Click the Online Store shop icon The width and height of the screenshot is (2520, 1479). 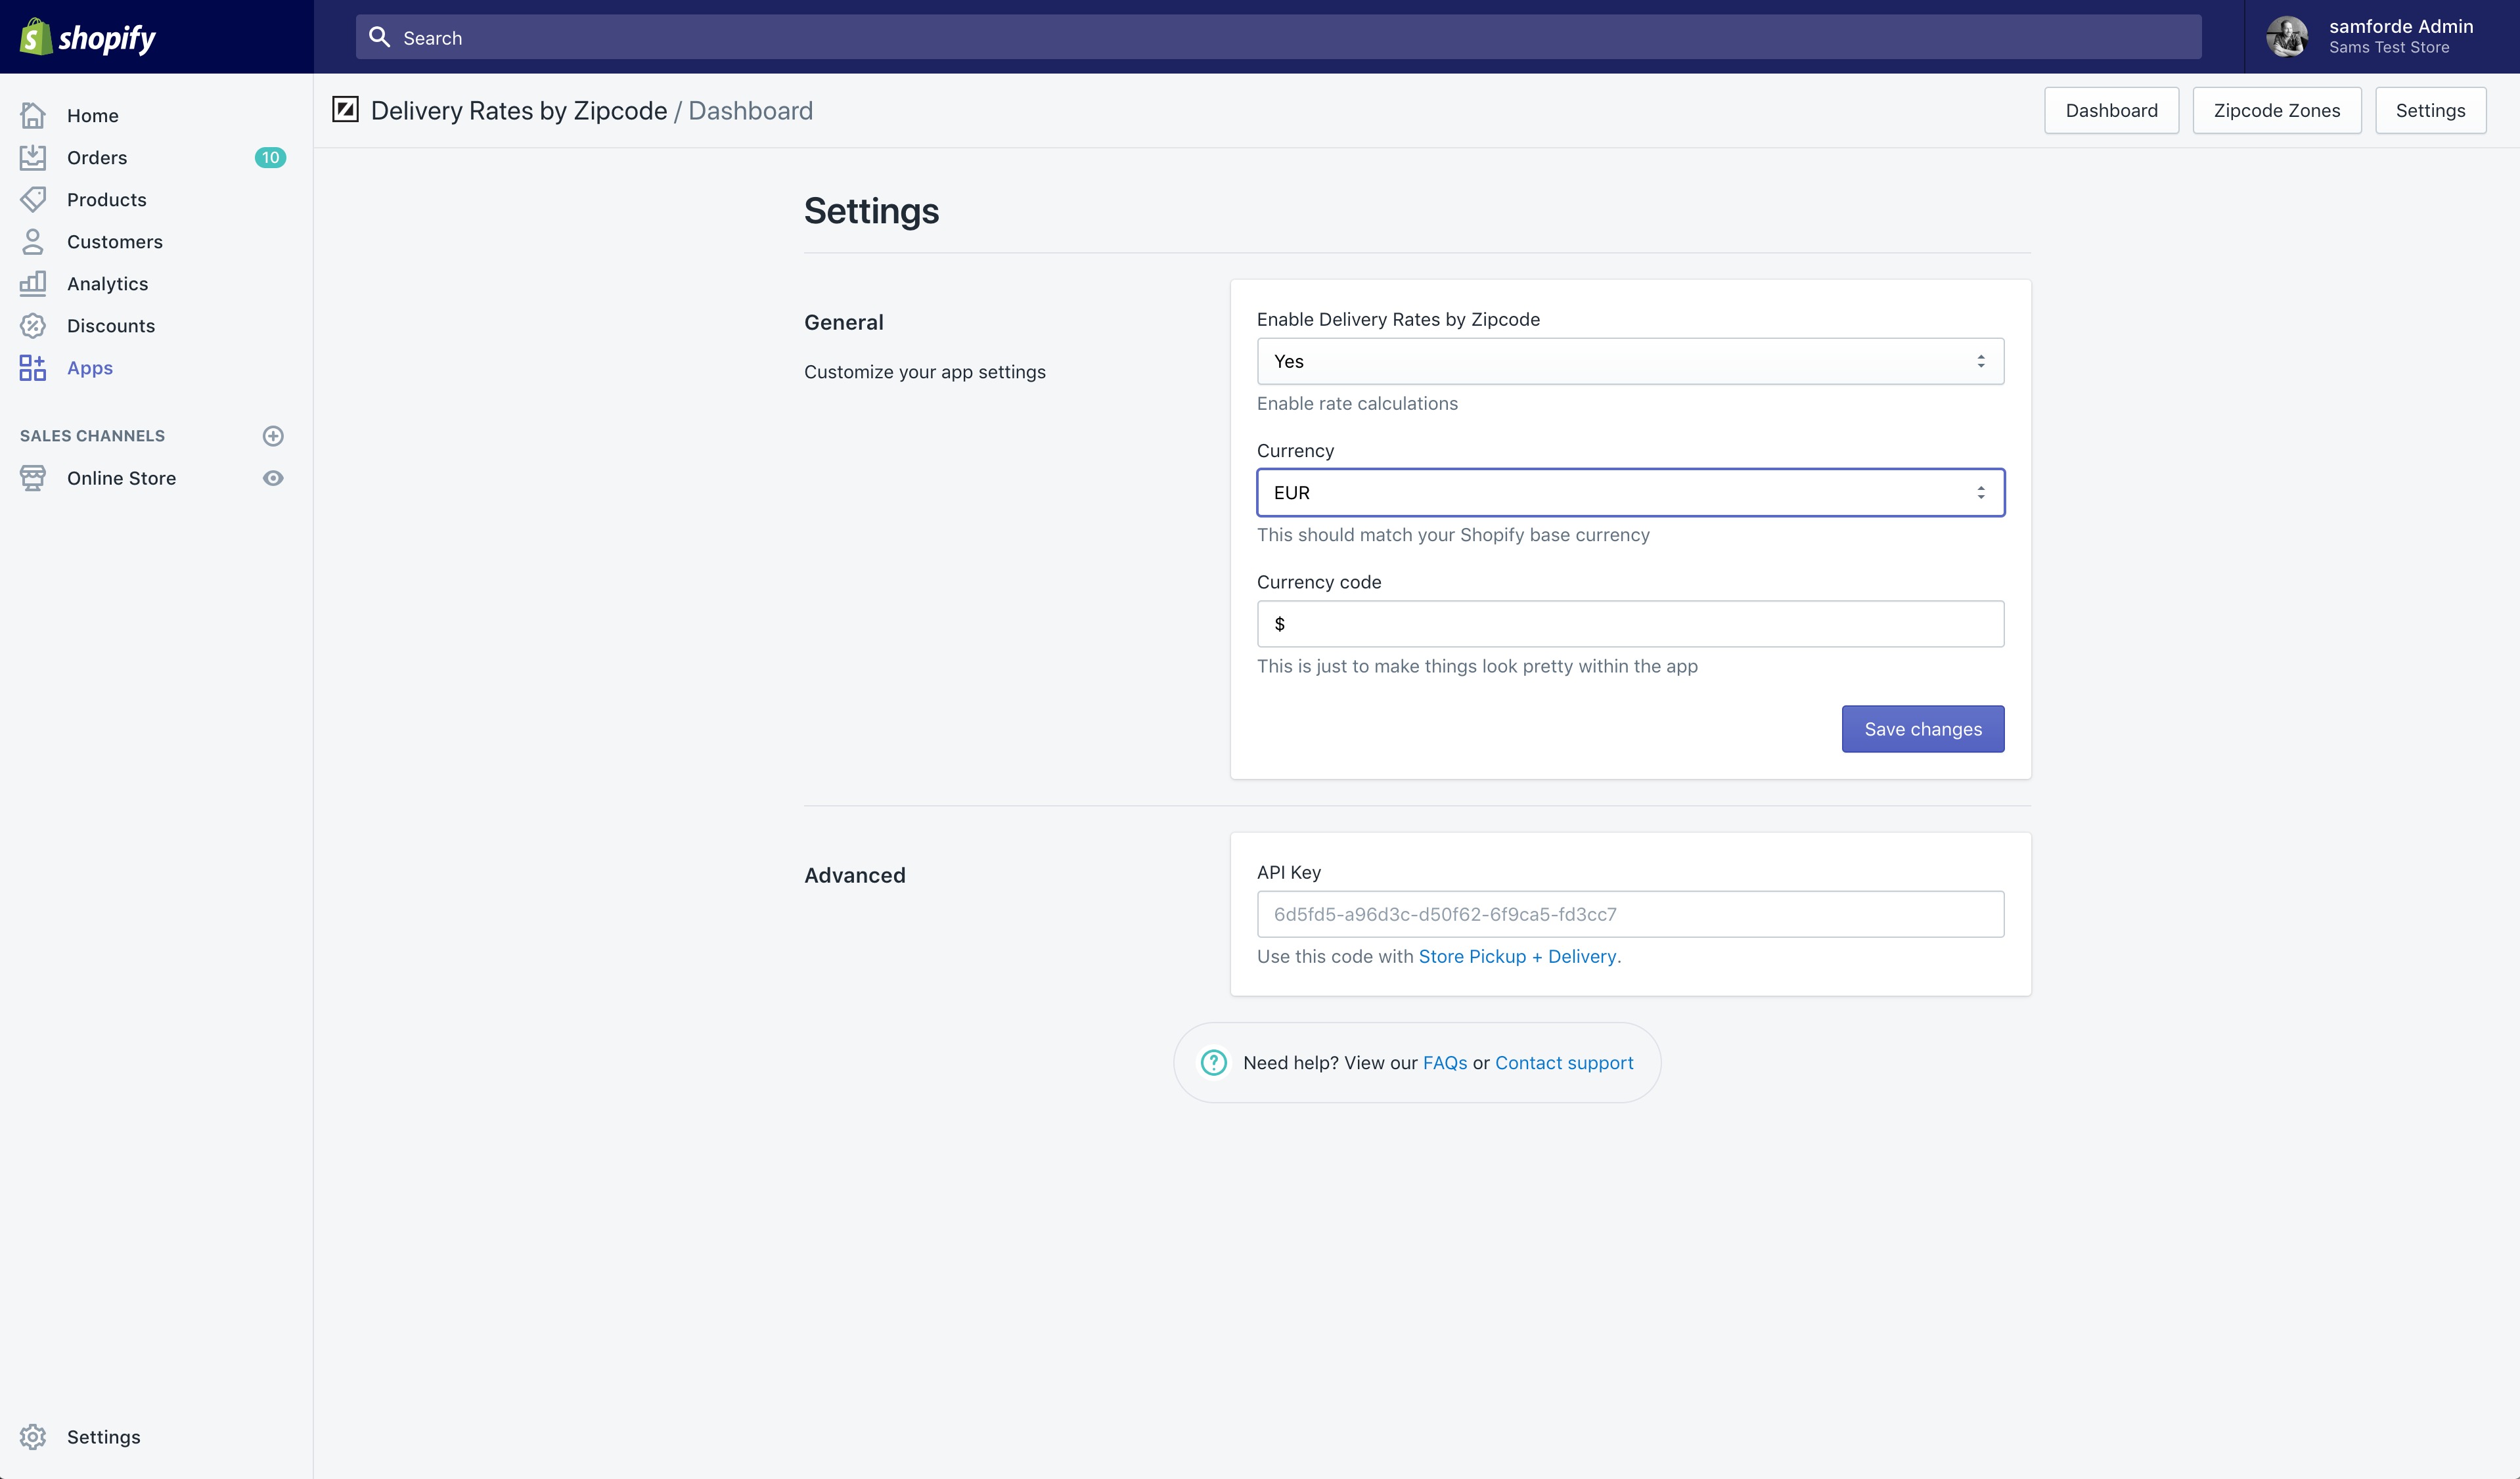coord(33,478)
